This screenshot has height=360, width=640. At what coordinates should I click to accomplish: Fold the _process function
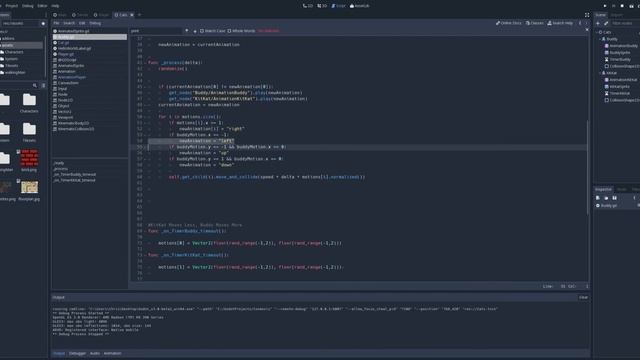coord(145,63)
